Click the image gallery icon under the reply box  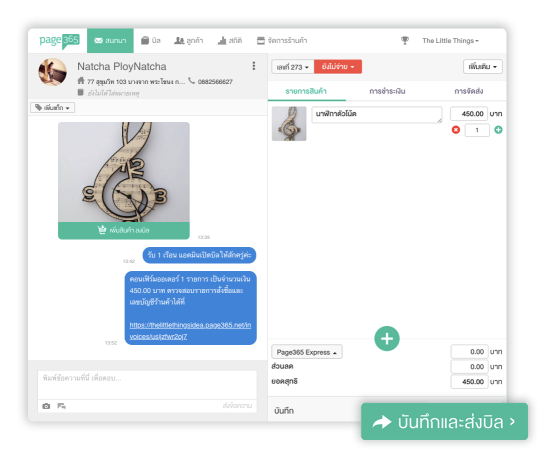(62, 406)
